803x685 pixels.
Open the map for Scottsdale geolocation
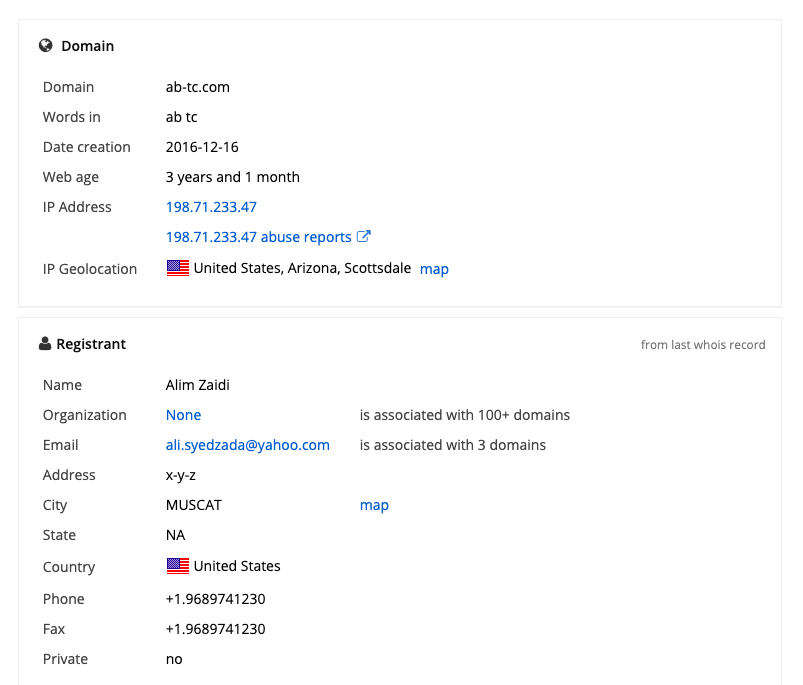tap(434, 268)
